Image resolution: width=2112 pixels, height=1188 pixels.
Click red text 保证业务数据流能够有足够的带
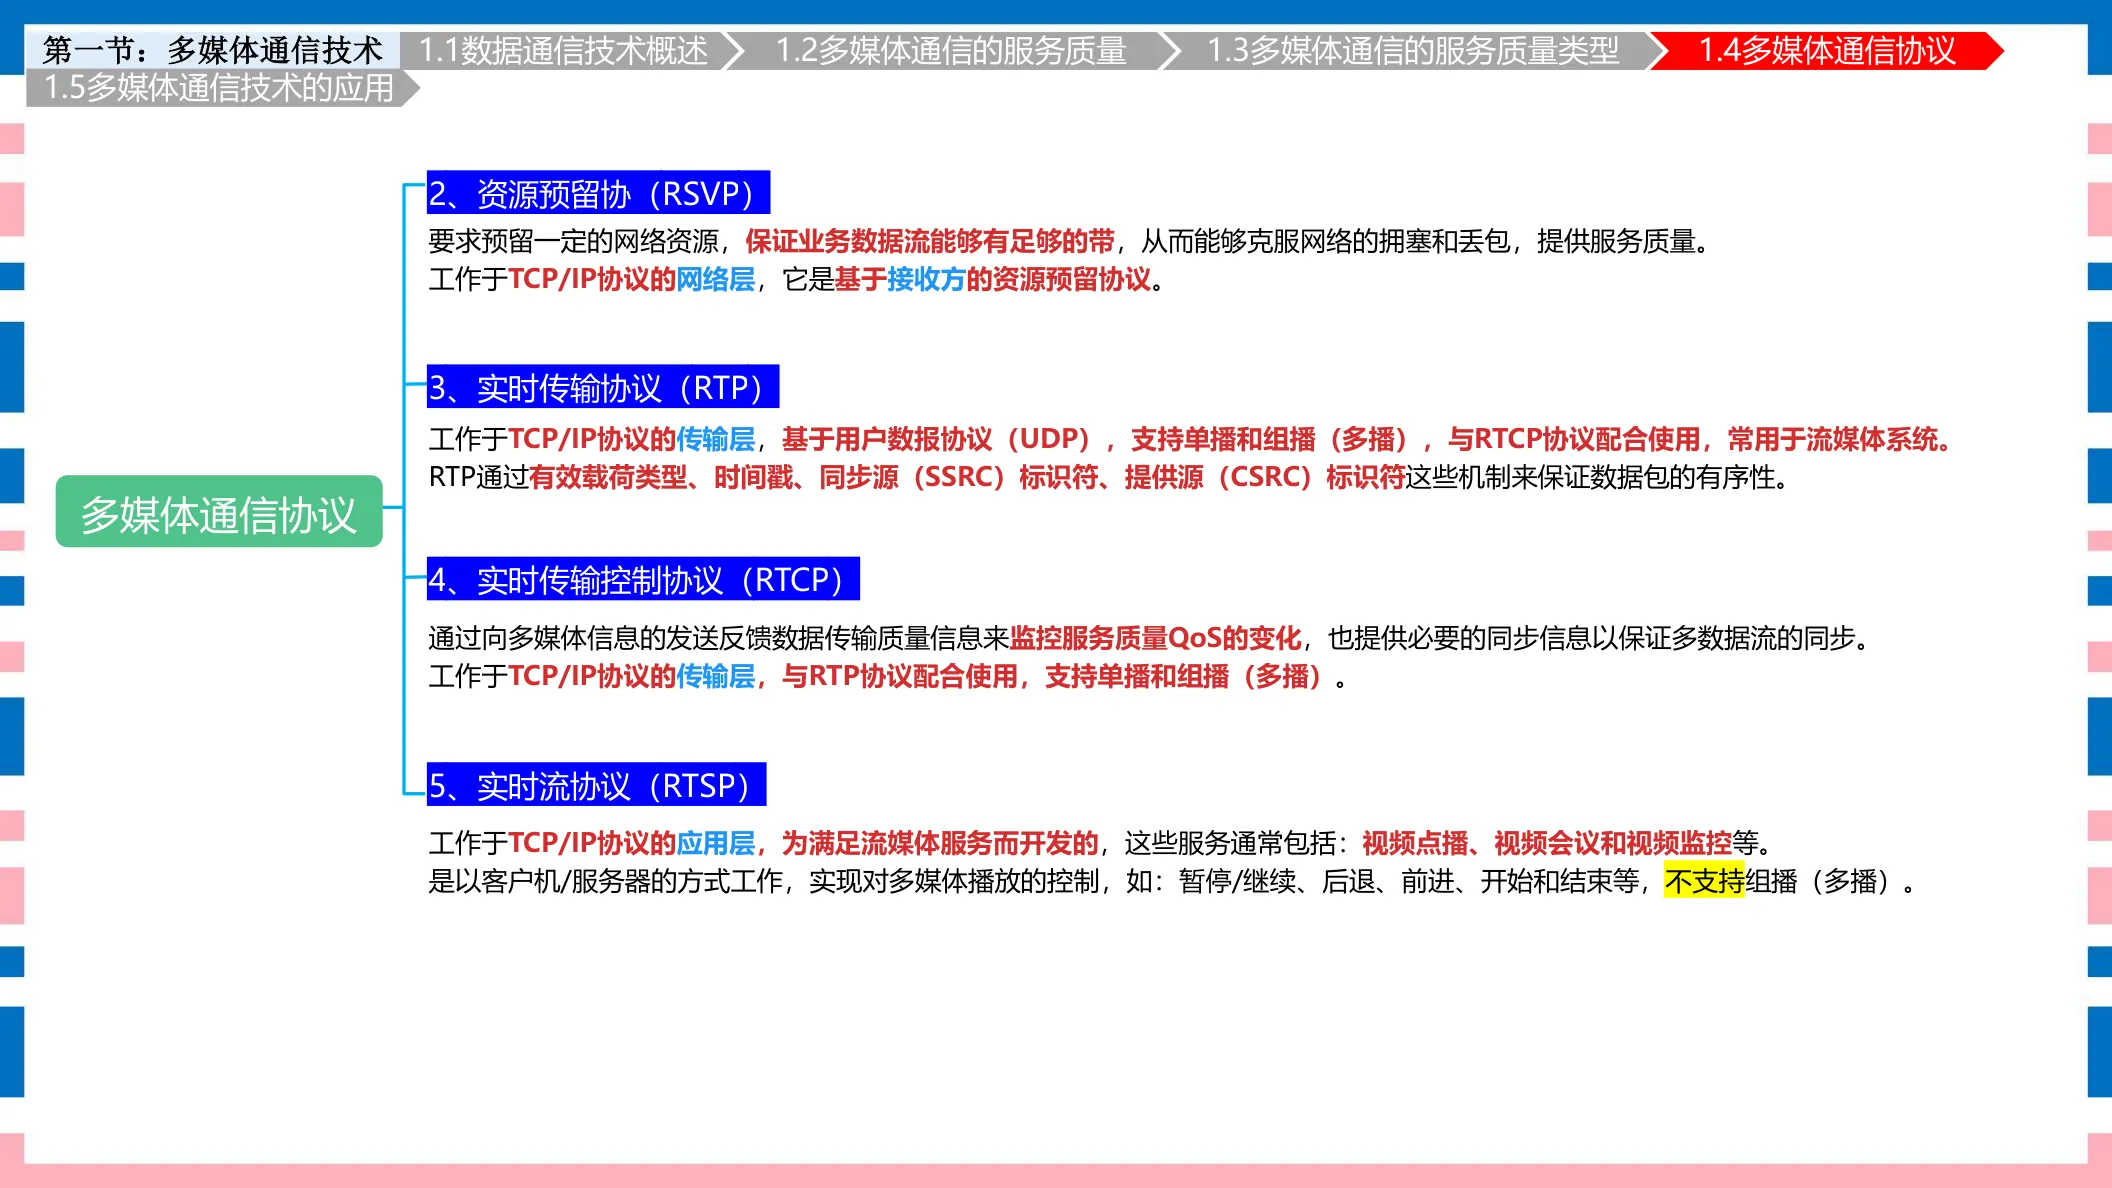930,241
